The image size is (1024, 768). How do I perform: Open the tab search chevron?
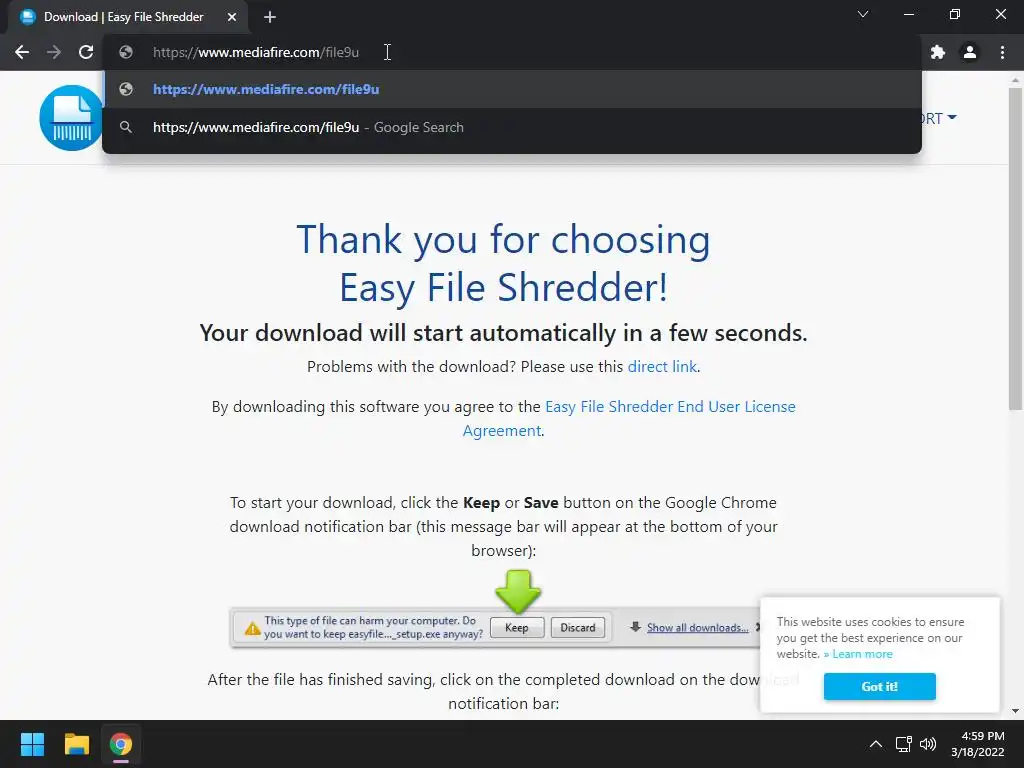pyautogui.click(x=863, y=14)
